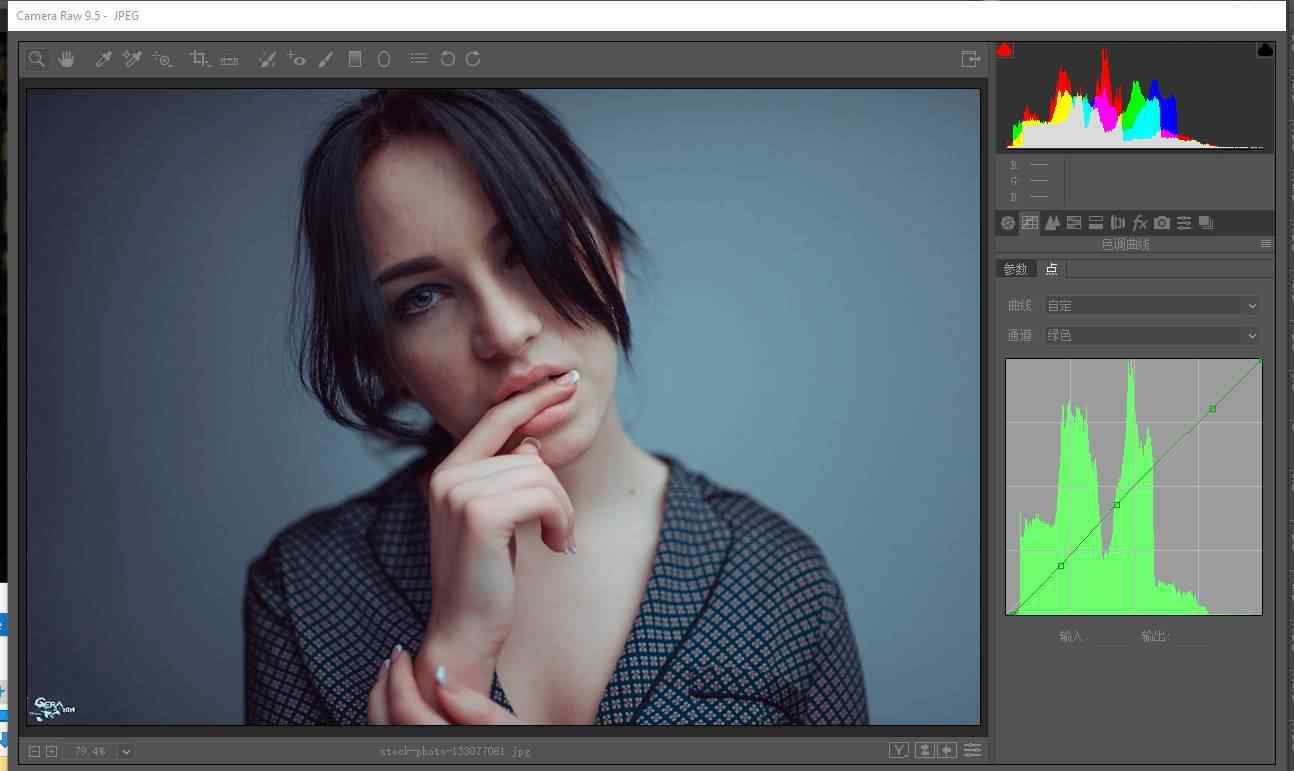Choose the Adjustment Brush tool

tap(325, 59)
